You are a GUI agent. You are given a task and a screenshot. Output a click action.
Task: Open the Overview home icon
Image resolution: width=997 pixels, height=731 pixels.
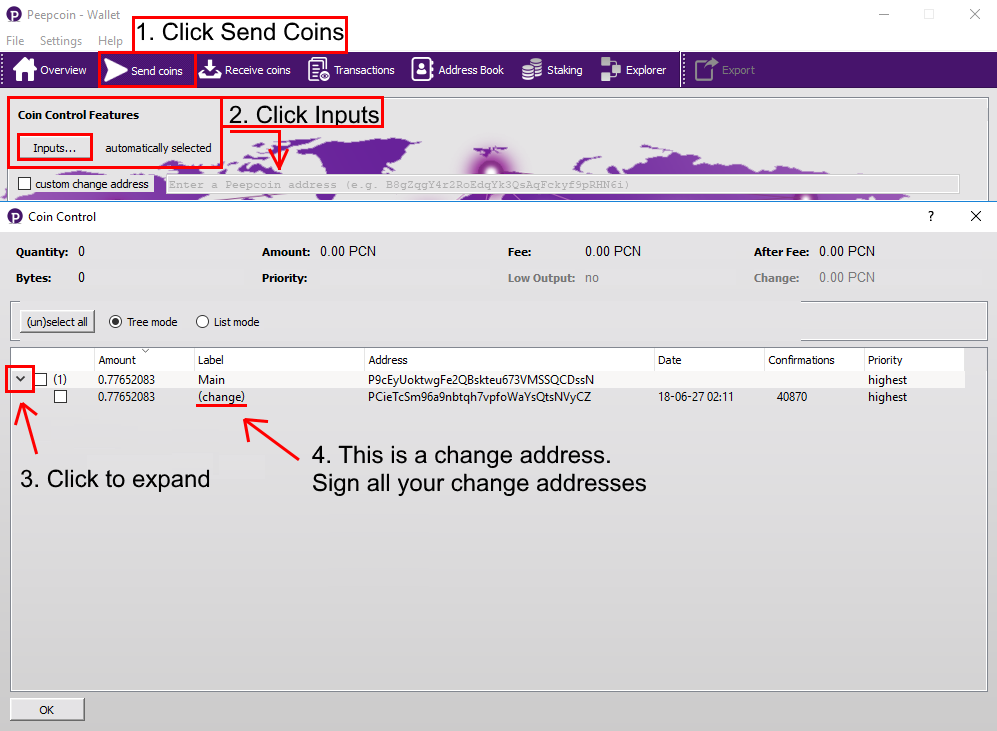click(x=25, y=69)
